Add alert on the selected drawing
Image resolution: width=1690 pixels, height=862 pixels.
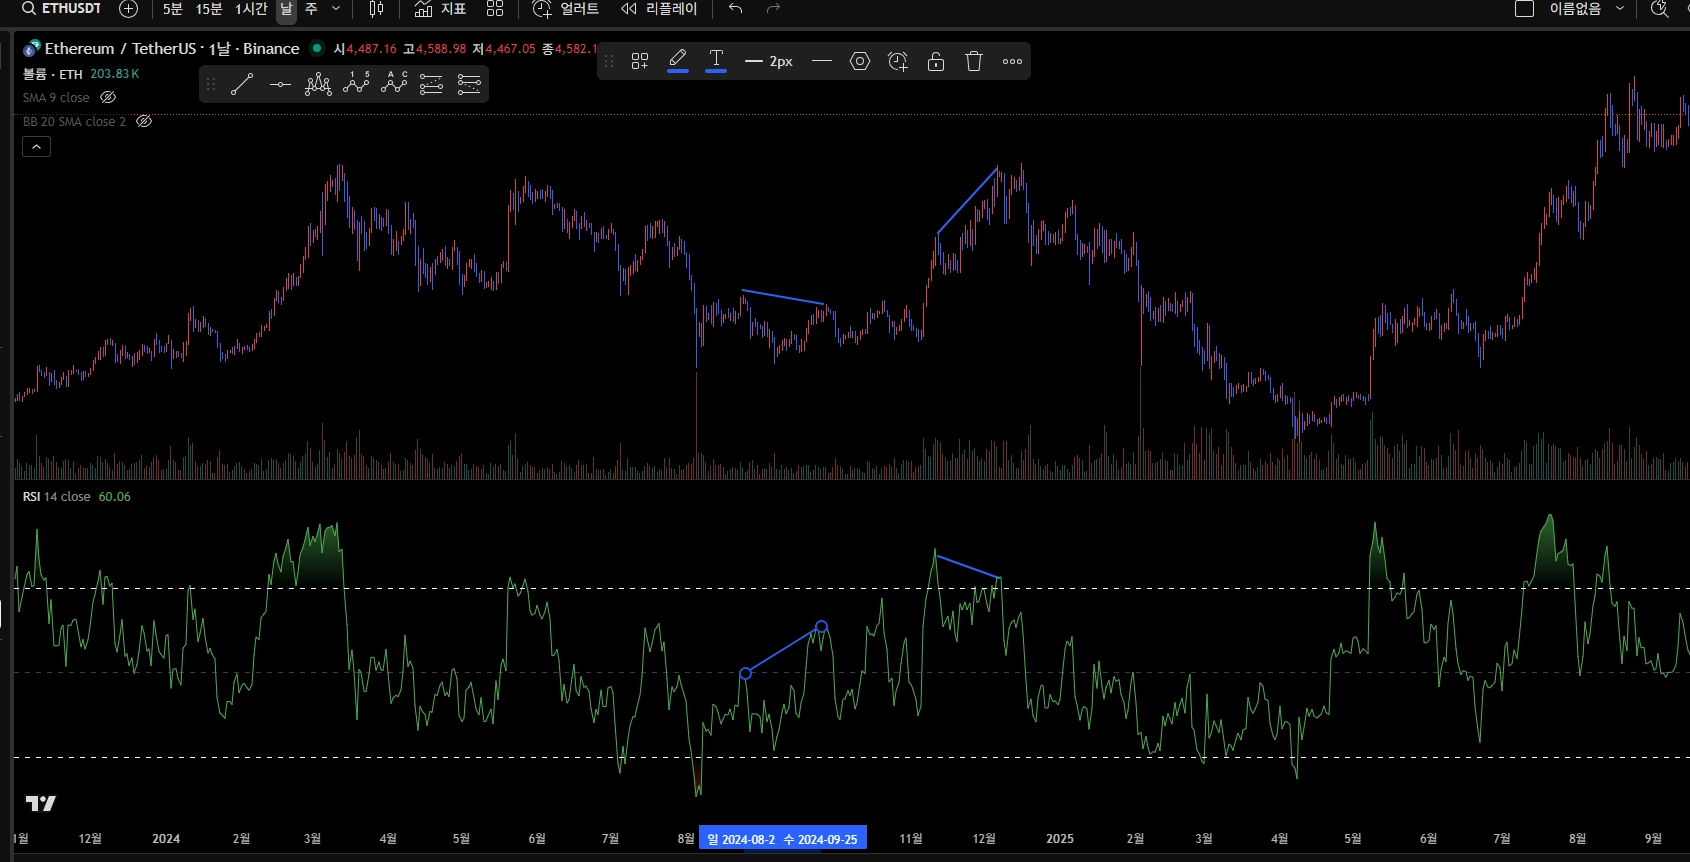[x=898, y=61]
